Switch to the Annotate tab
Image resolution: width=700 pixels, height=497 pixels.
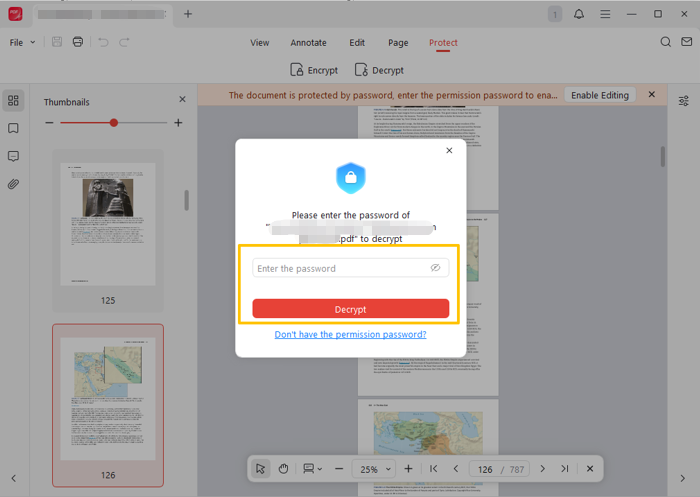(x=308, y=43)
